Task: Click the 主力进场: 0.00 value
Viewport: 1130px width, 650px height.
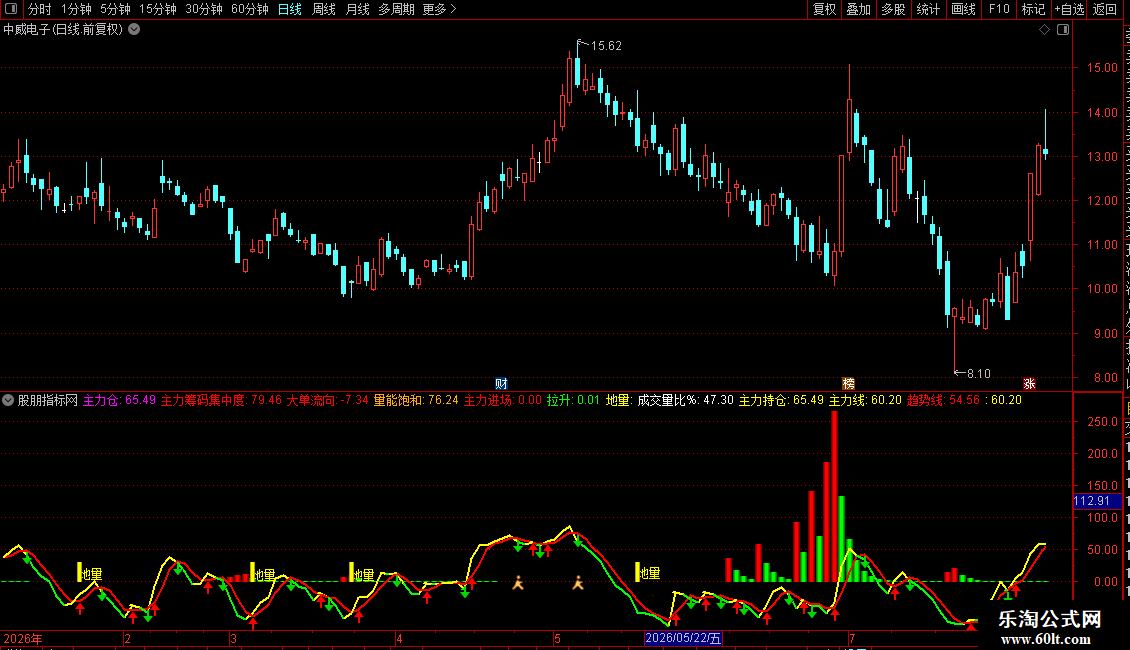Action: (502, 400)
